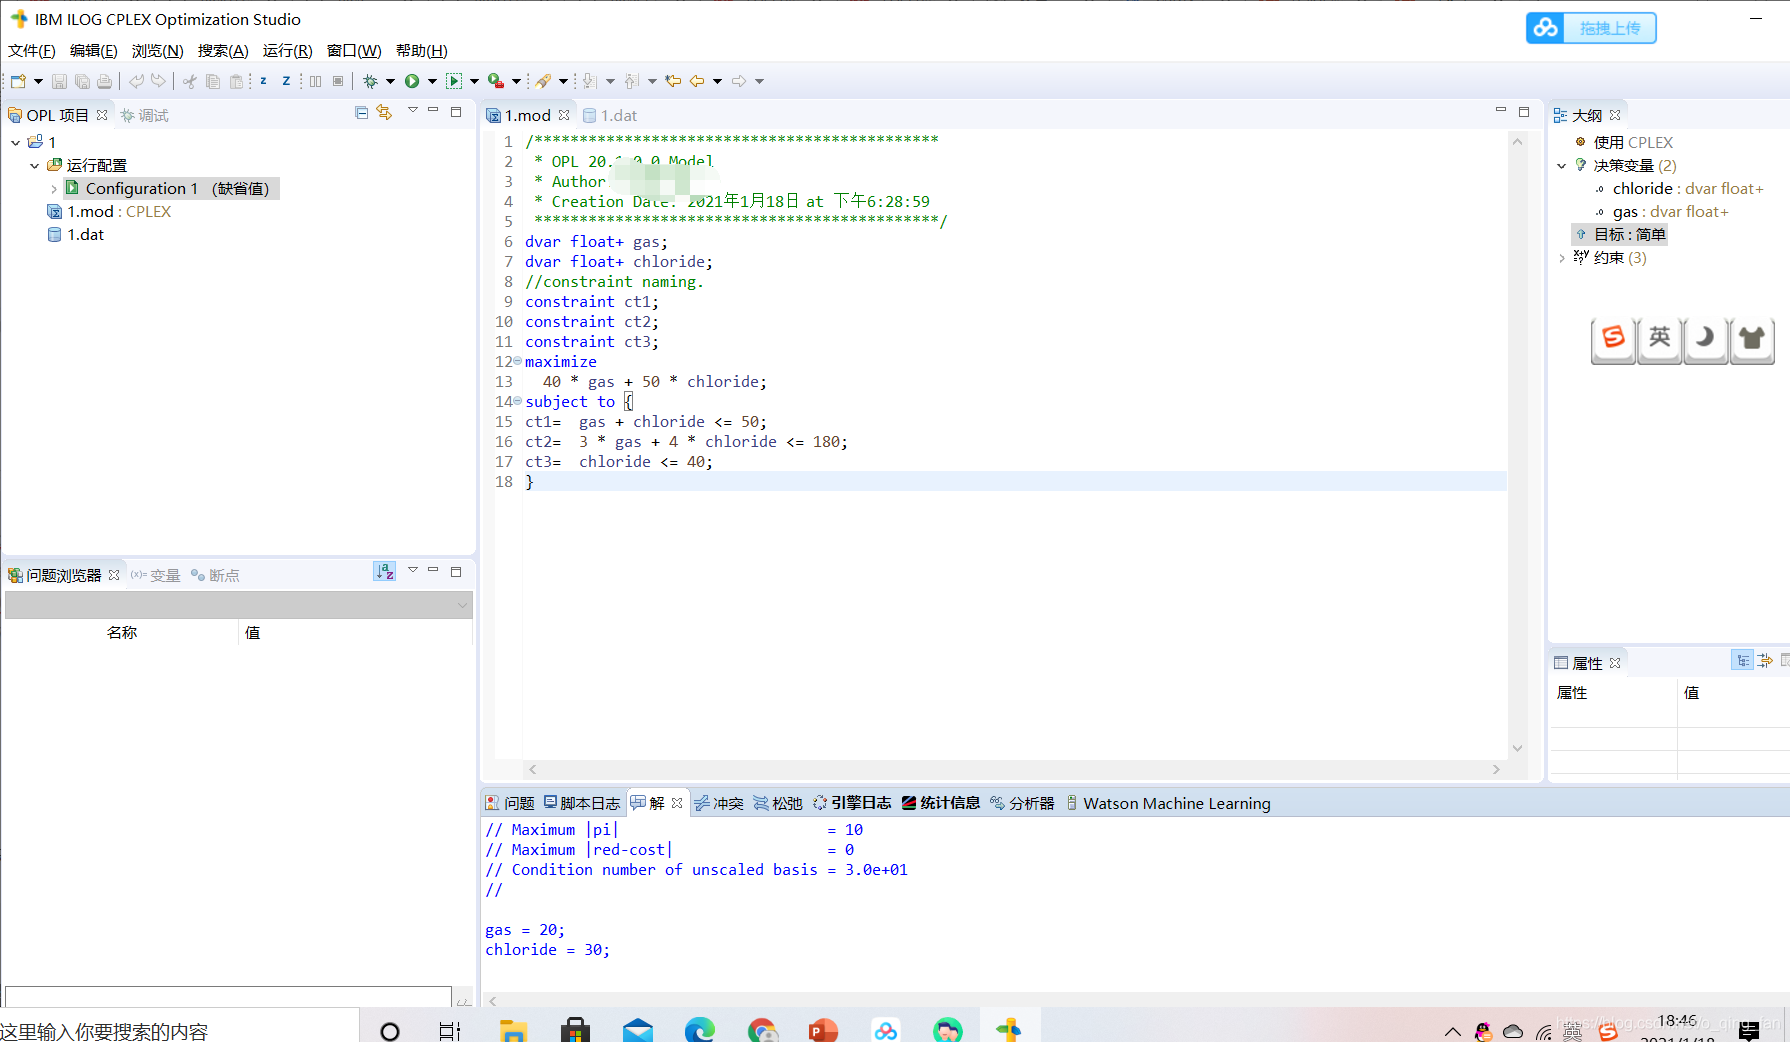1790x1042 pixels.
Task: Open the New button dropdown arrow
Action: [38, 81]
